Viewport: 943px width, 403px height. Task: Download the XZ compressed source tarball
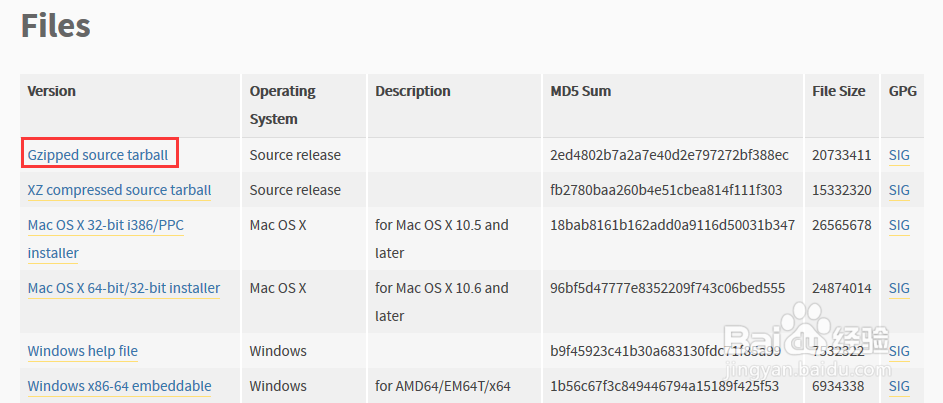click(x=119, y=190)
